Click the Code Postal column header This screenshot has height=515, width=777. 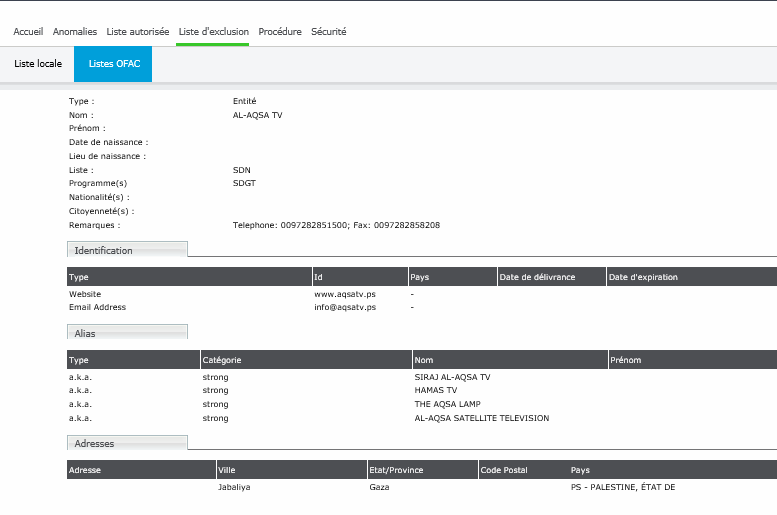504,470
